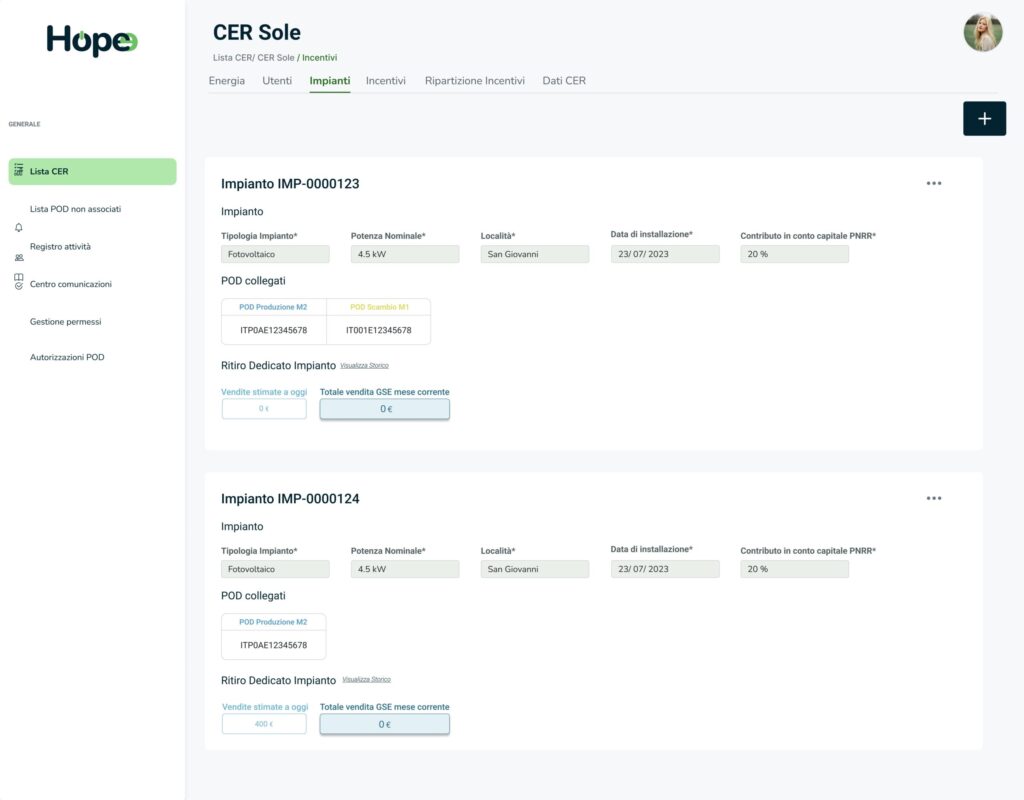Open the three-dot menu for Impianto IMP-0000124
This screenshot has width=1024, height=800.
pos(933,498)
